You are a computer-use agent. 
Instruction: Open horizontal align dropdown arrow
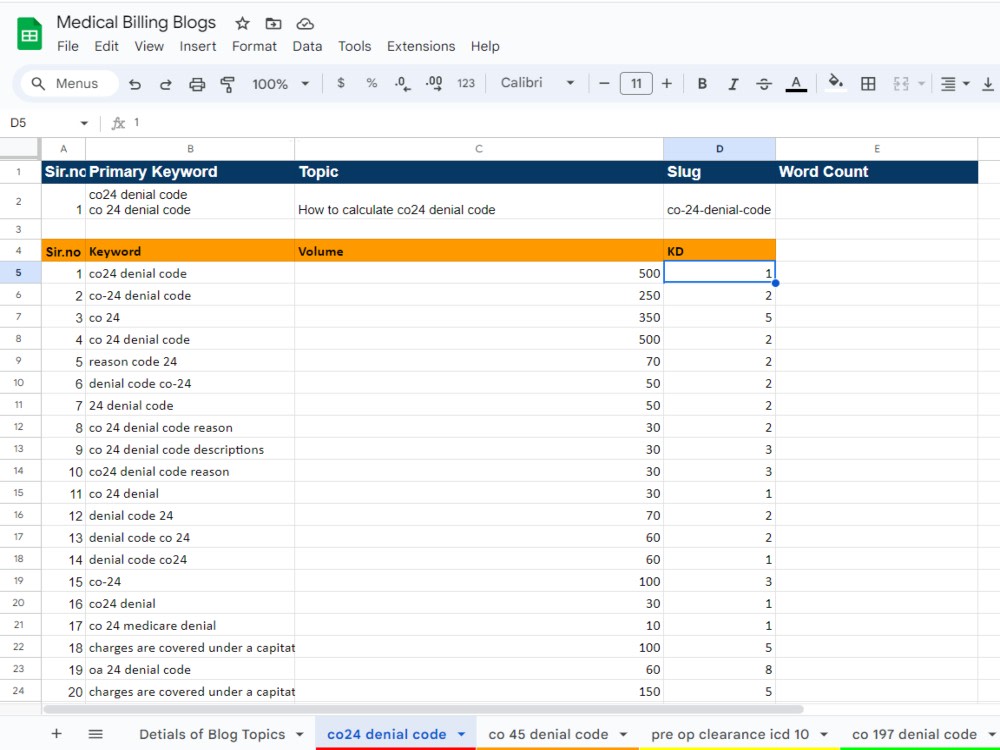(x=966, y=84)
